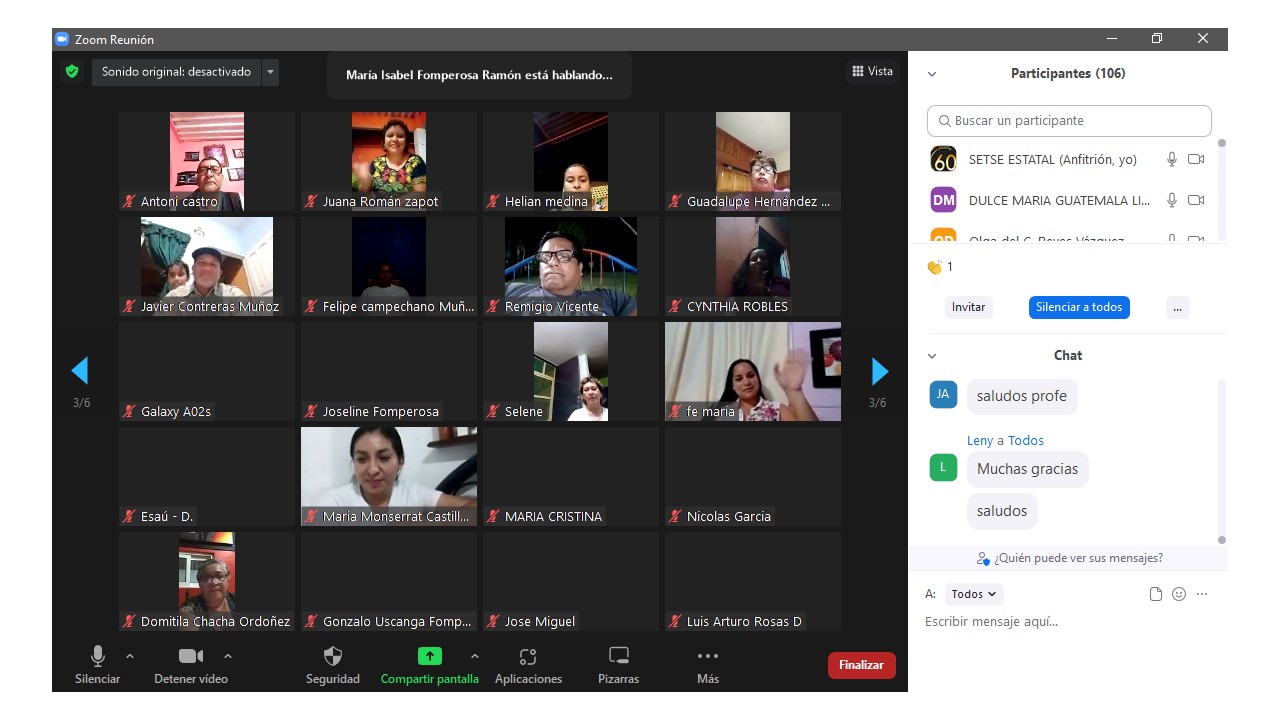Click Silenciar a todos button

[x=1079, y=307]
